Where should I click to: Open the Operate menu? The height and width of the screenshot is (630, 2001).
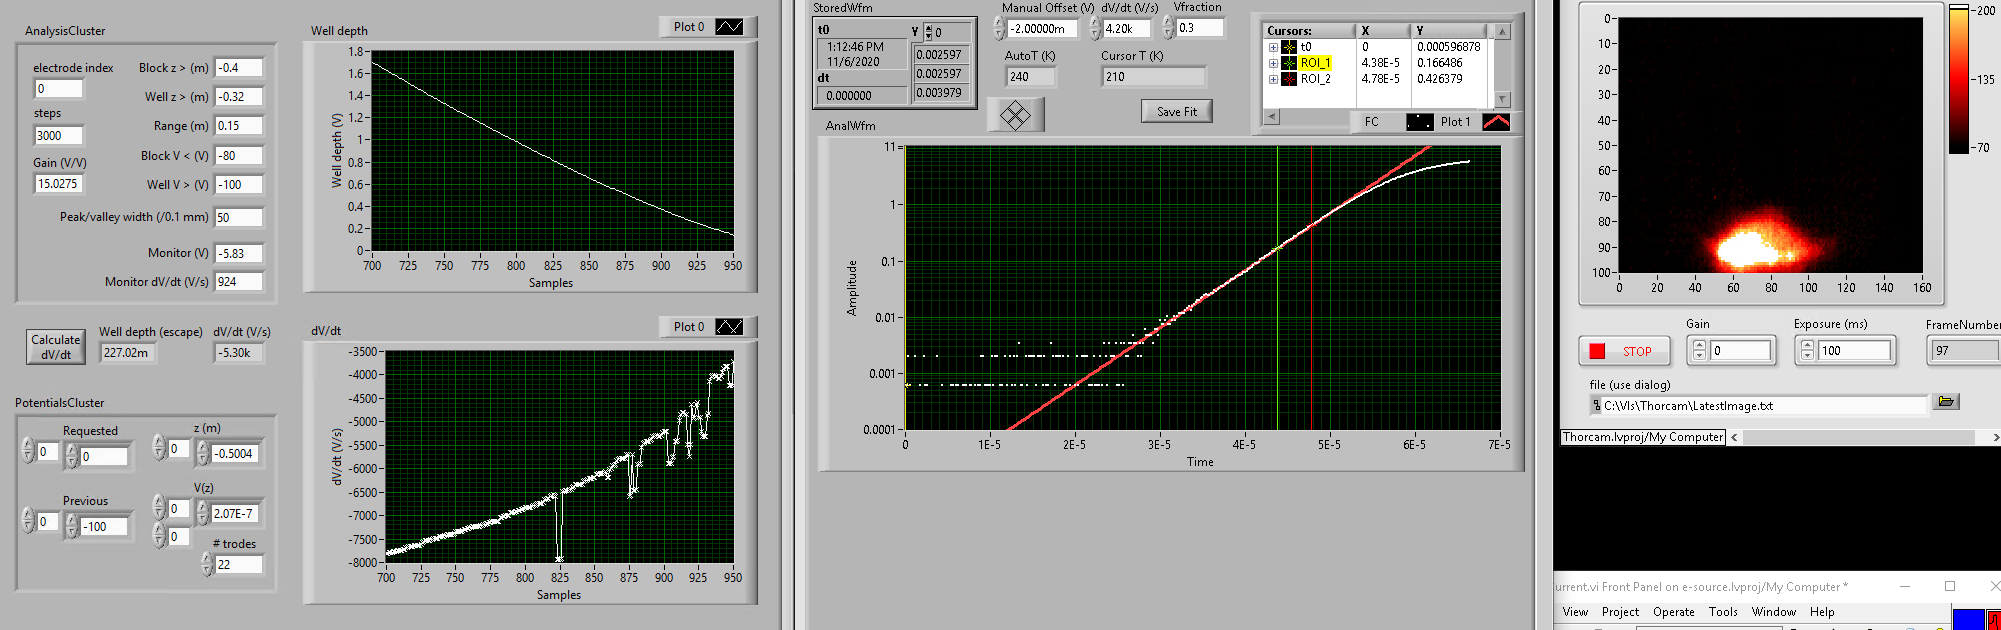pyautogui.click(x=1673, y=612)
